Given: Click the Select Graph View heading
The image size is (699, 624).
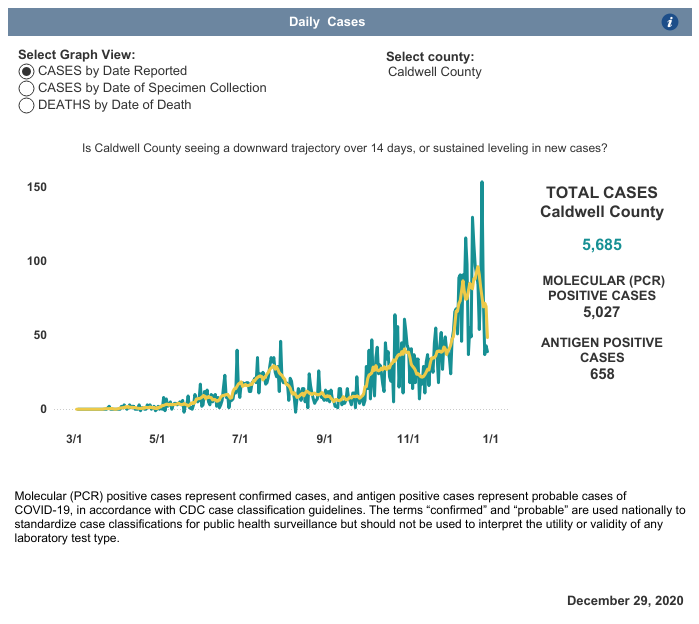Looking at the screenshot, I should (x=77, y=55).
